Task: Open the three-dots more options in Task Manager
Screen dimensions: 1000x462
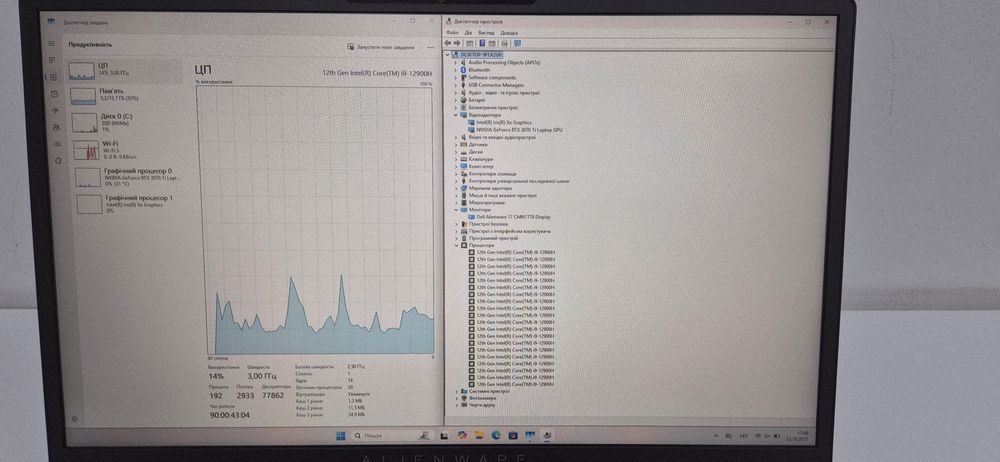Action: pyautogui.click(x=431, y=47)
